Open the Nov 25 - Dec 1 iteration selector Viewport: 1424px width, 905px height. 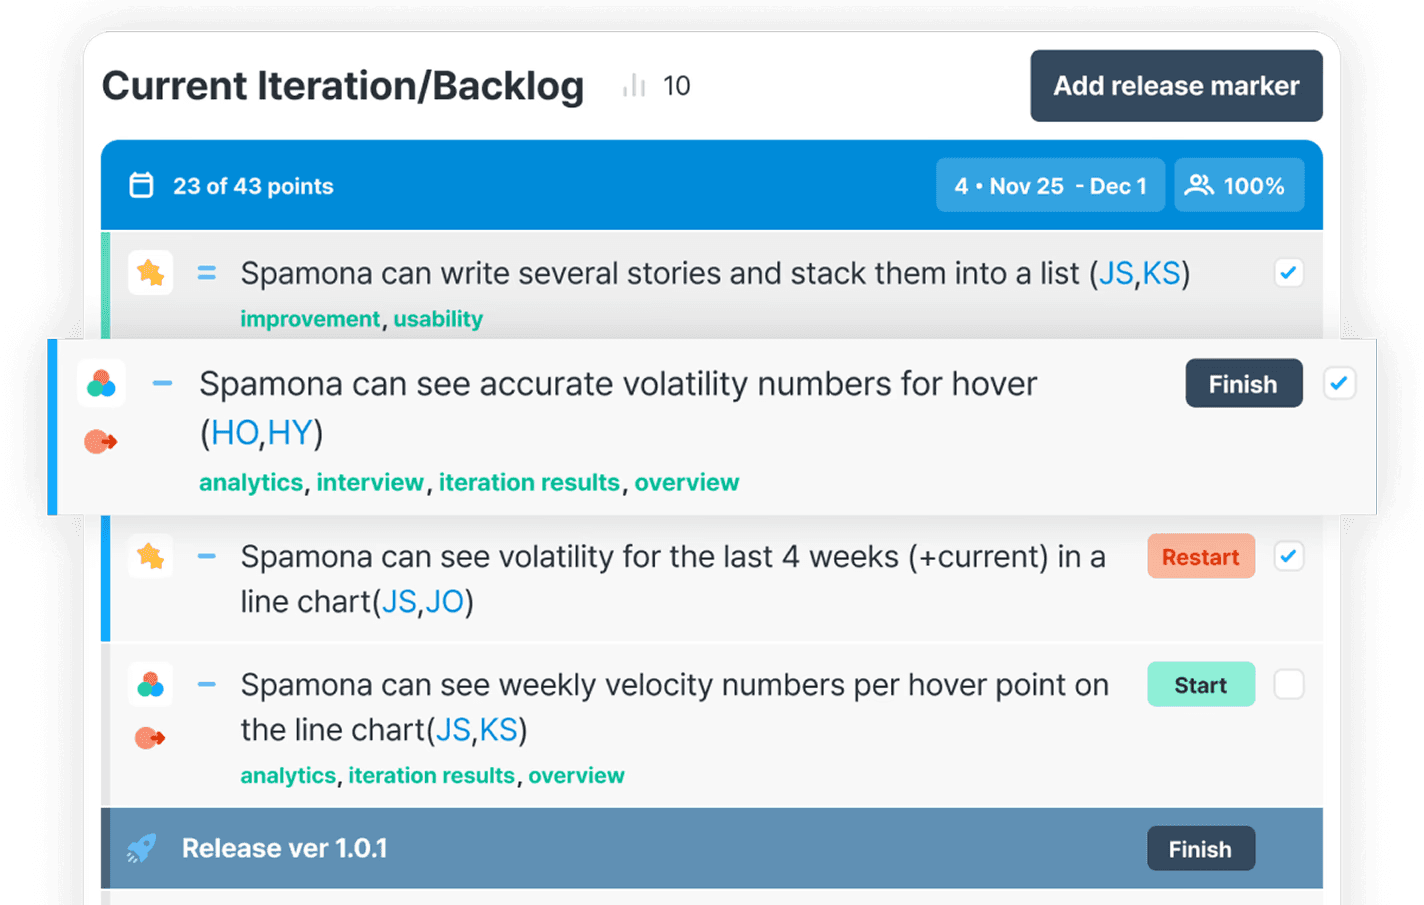tap(1050, 186)
